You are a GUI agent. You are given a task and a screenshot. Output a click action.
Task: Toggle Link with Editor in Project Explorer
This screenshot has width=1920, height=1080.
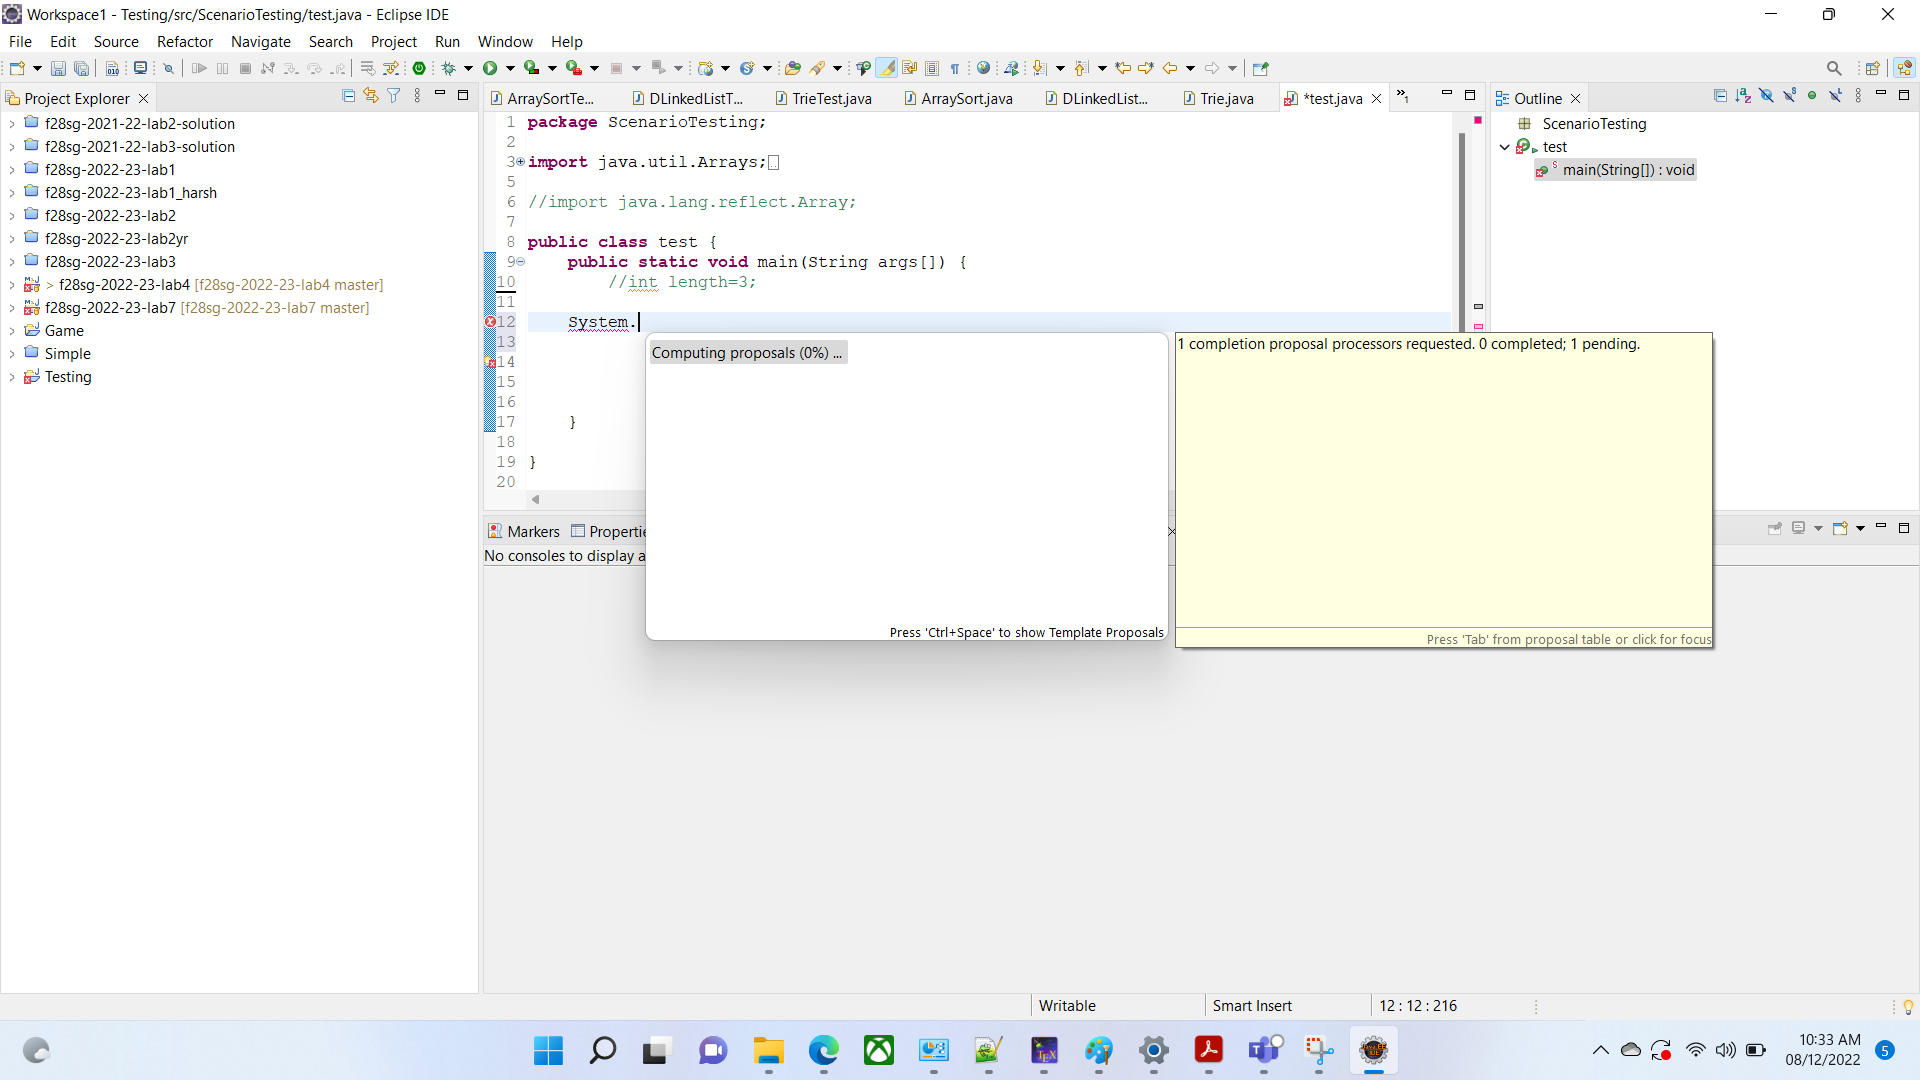point(371,96)
